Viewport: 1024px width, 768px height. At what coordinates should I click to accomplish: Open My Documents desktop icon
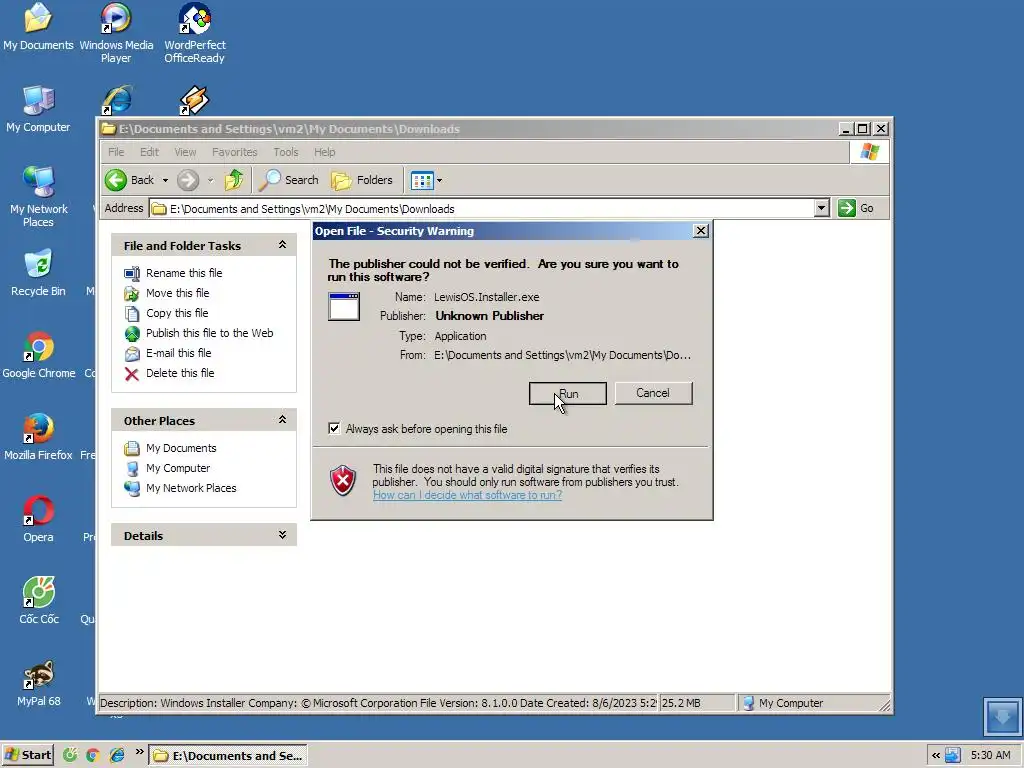tap(38, 26)
